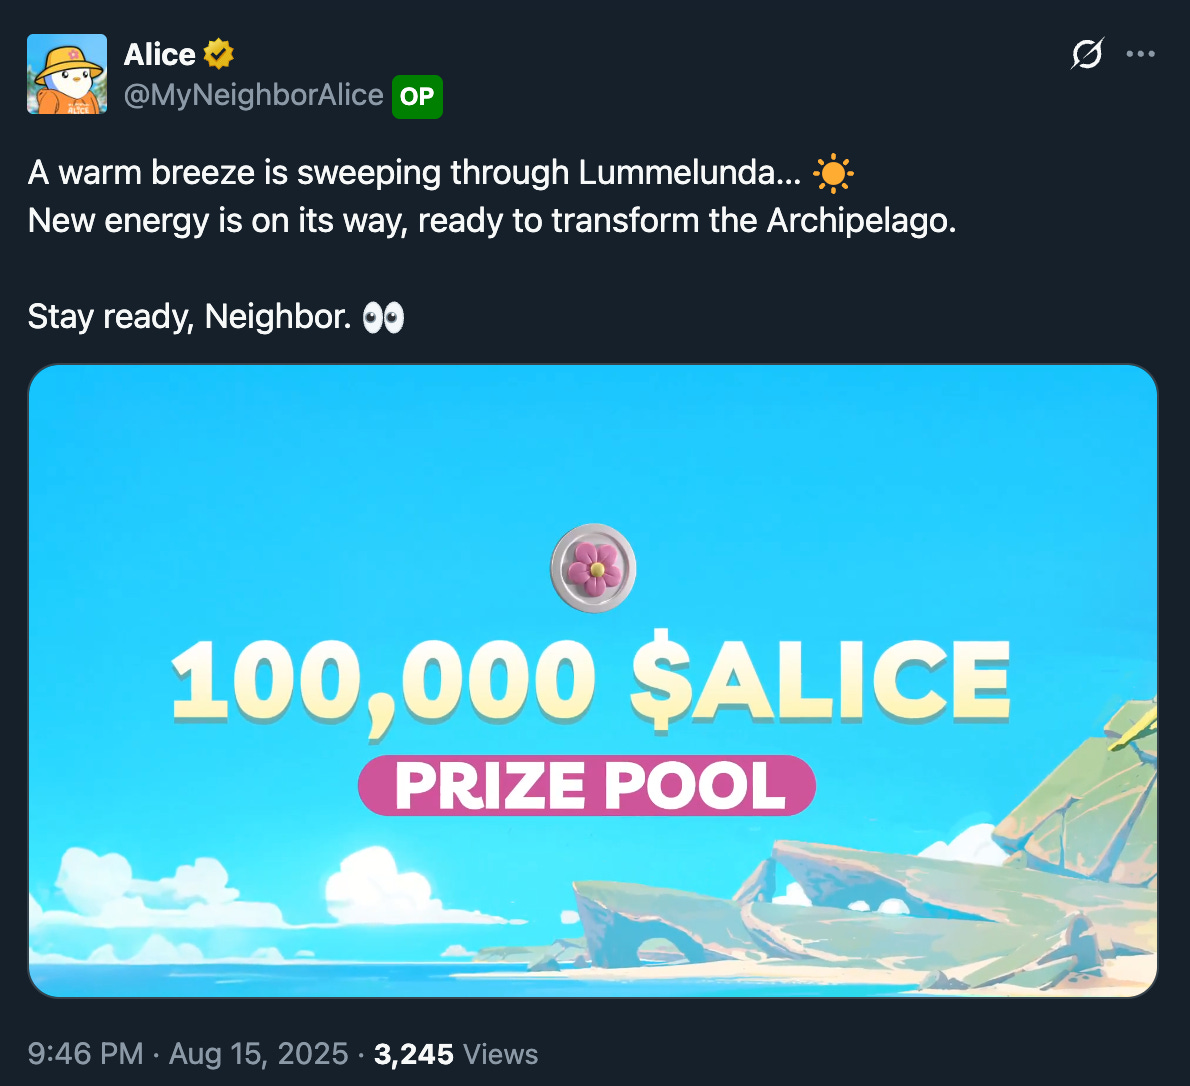1190x1086 pixels.
Task: Click the pink PRIZE POOL banner
Action: click(587, 785)
